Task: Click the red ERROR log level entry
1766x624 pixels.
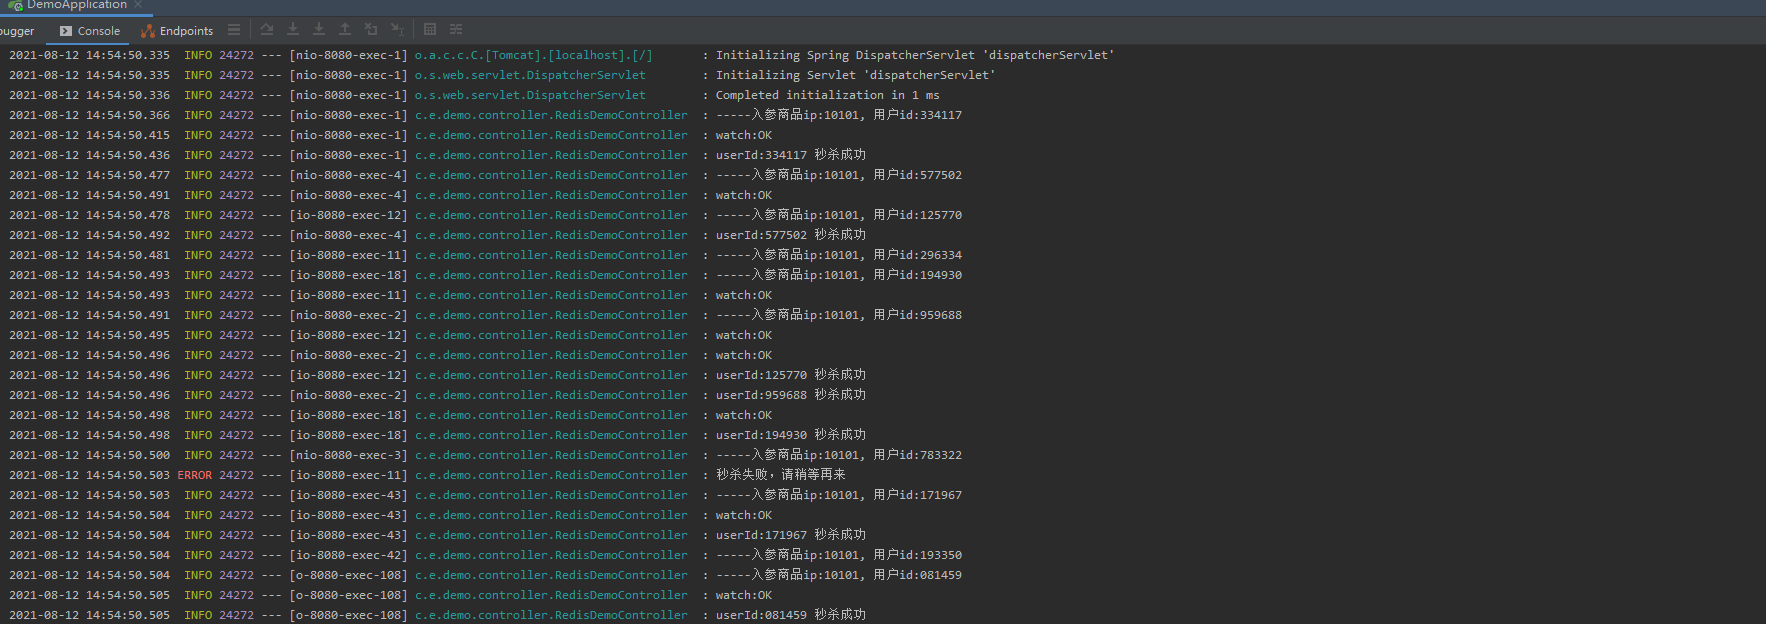Action: 195,475
